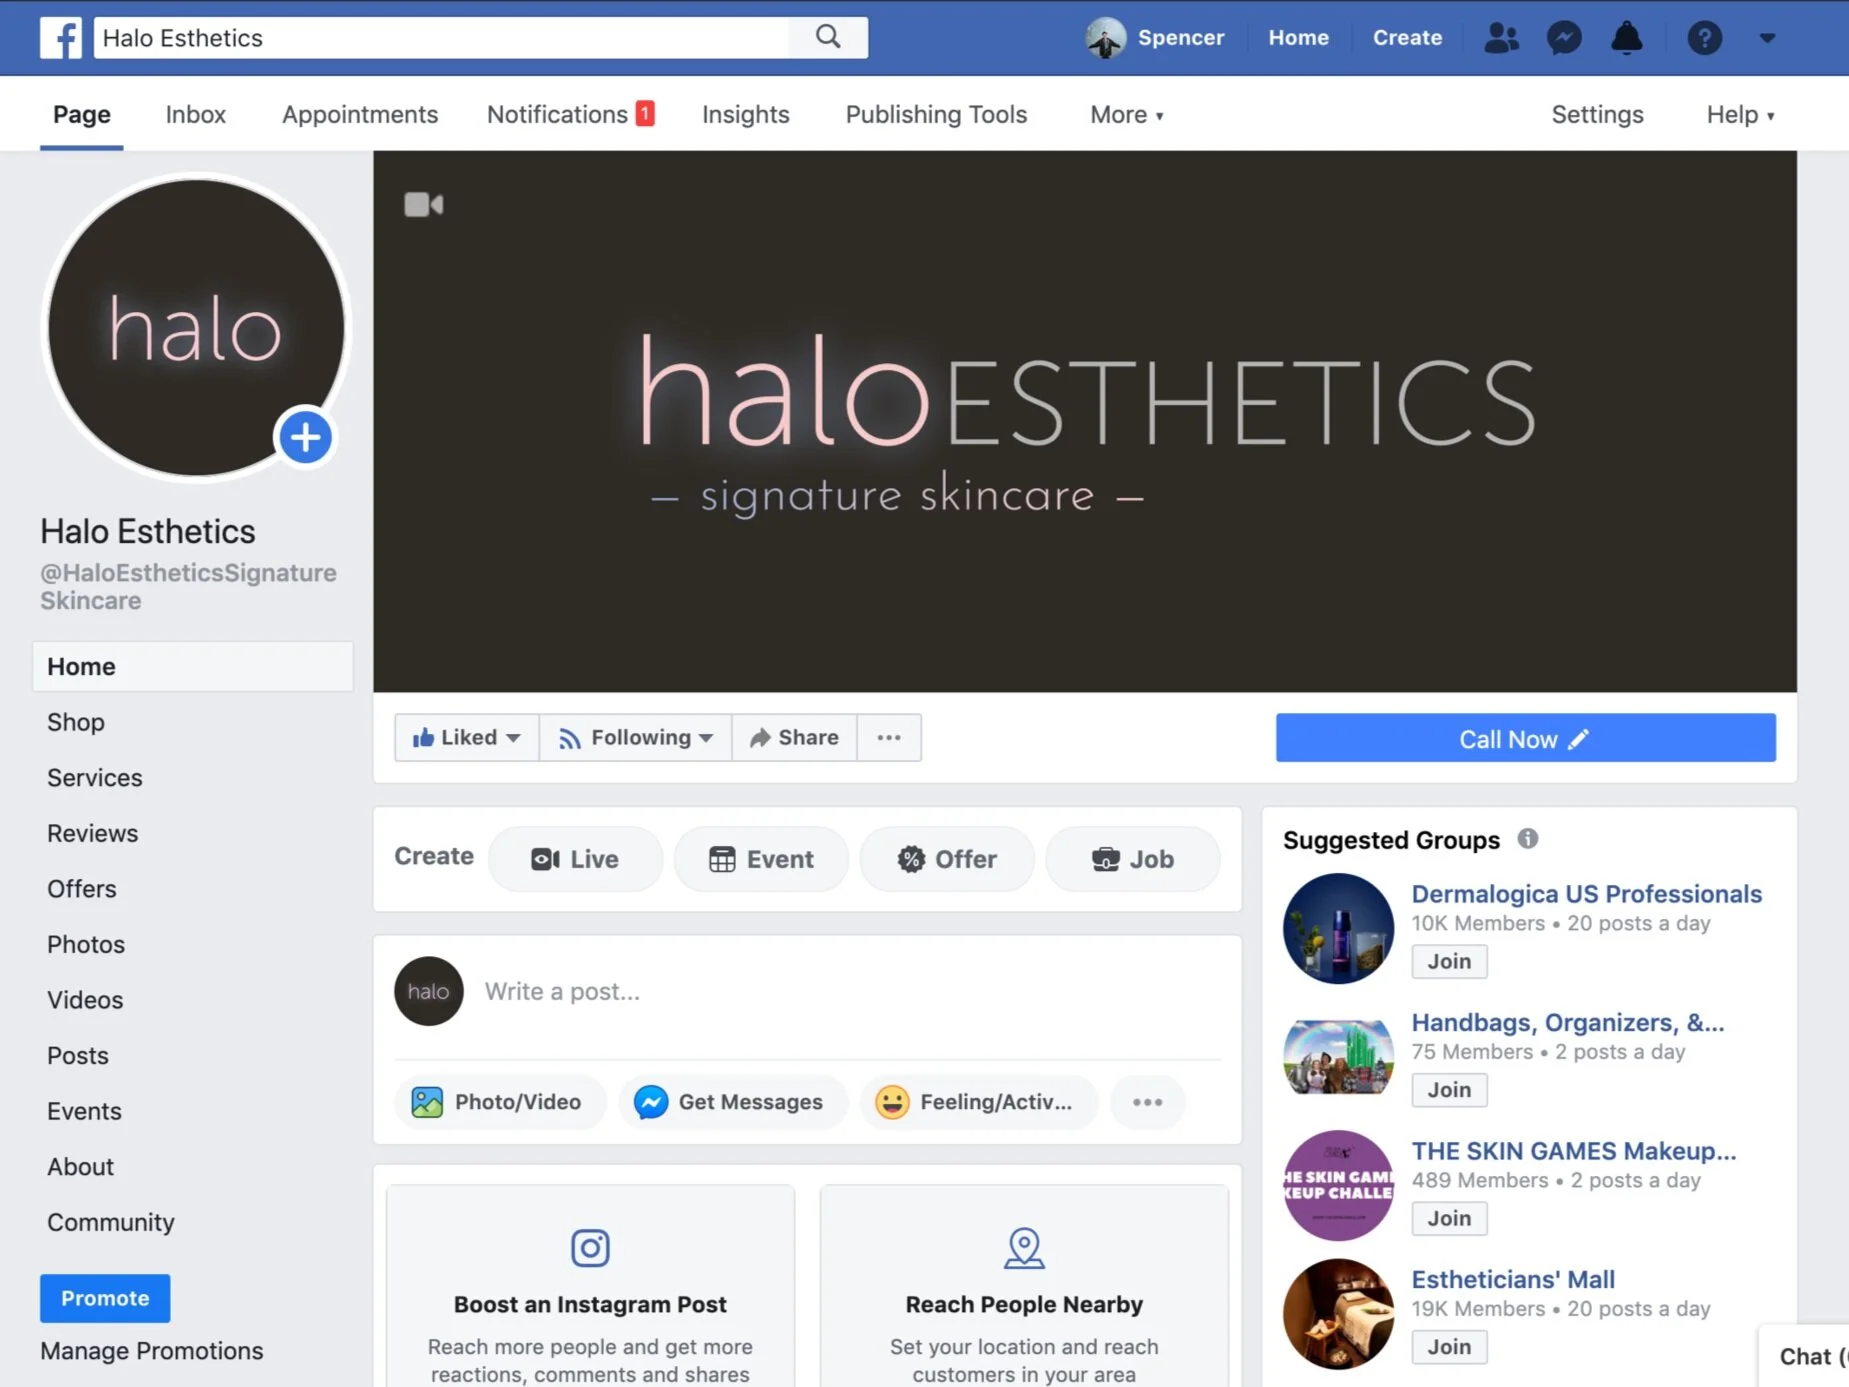Open page Settings
The width and height of the screenshot is (1849, 1387).
click(1597, 115)
